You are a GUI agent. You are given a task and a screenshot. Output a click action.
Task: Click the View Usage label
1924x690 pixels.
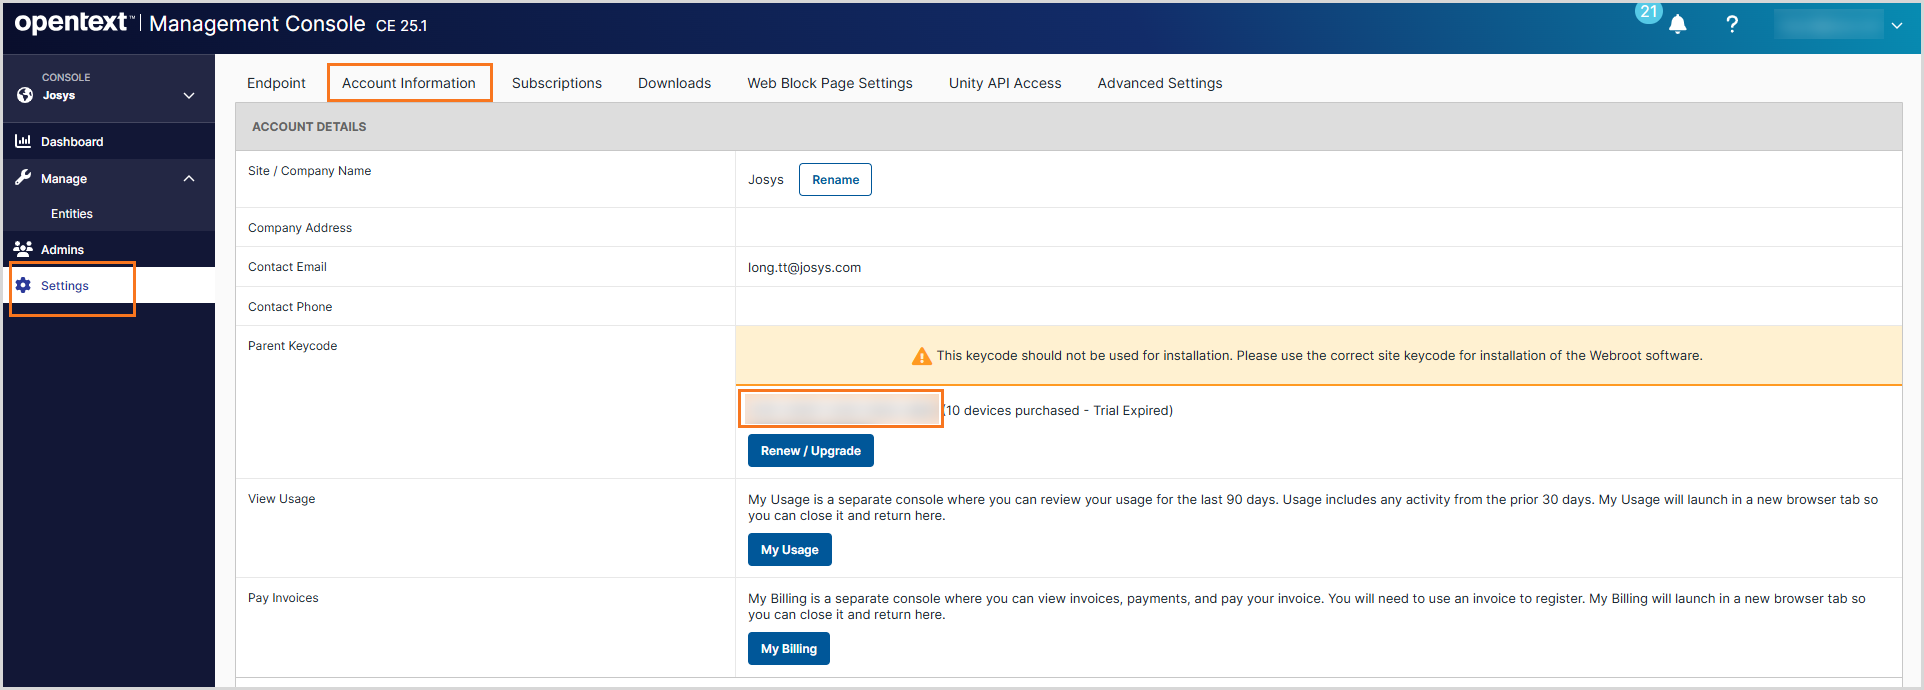281,499
